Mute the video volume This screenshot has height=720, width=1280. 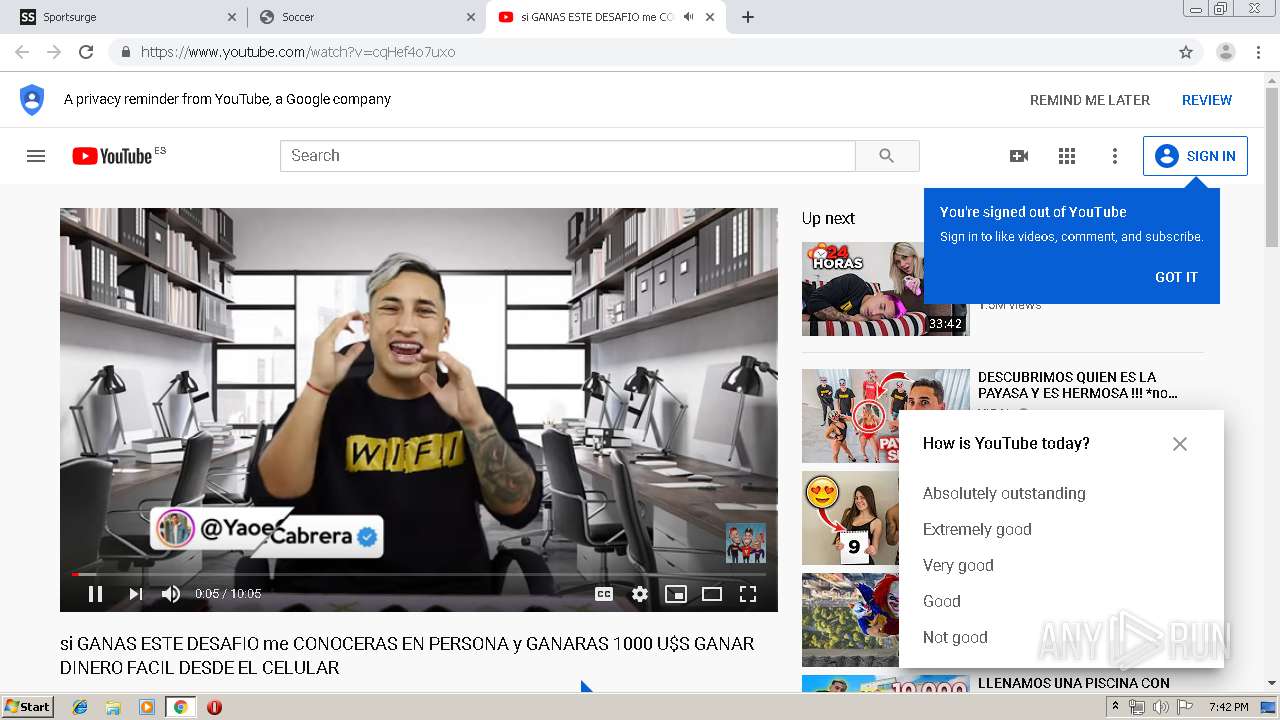171,594
